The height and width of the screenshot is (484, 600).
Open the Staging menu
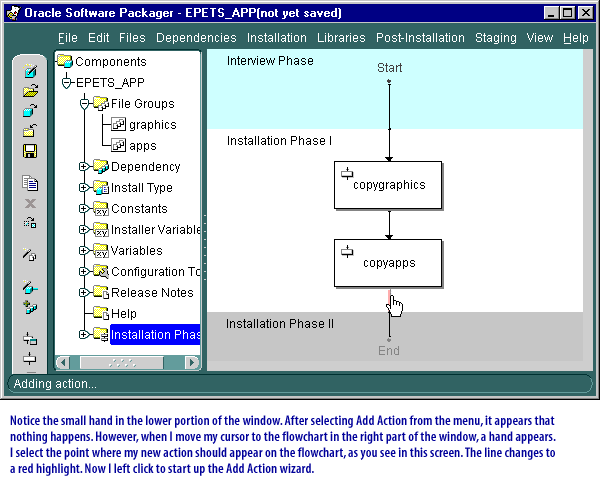tap(496, 38)
